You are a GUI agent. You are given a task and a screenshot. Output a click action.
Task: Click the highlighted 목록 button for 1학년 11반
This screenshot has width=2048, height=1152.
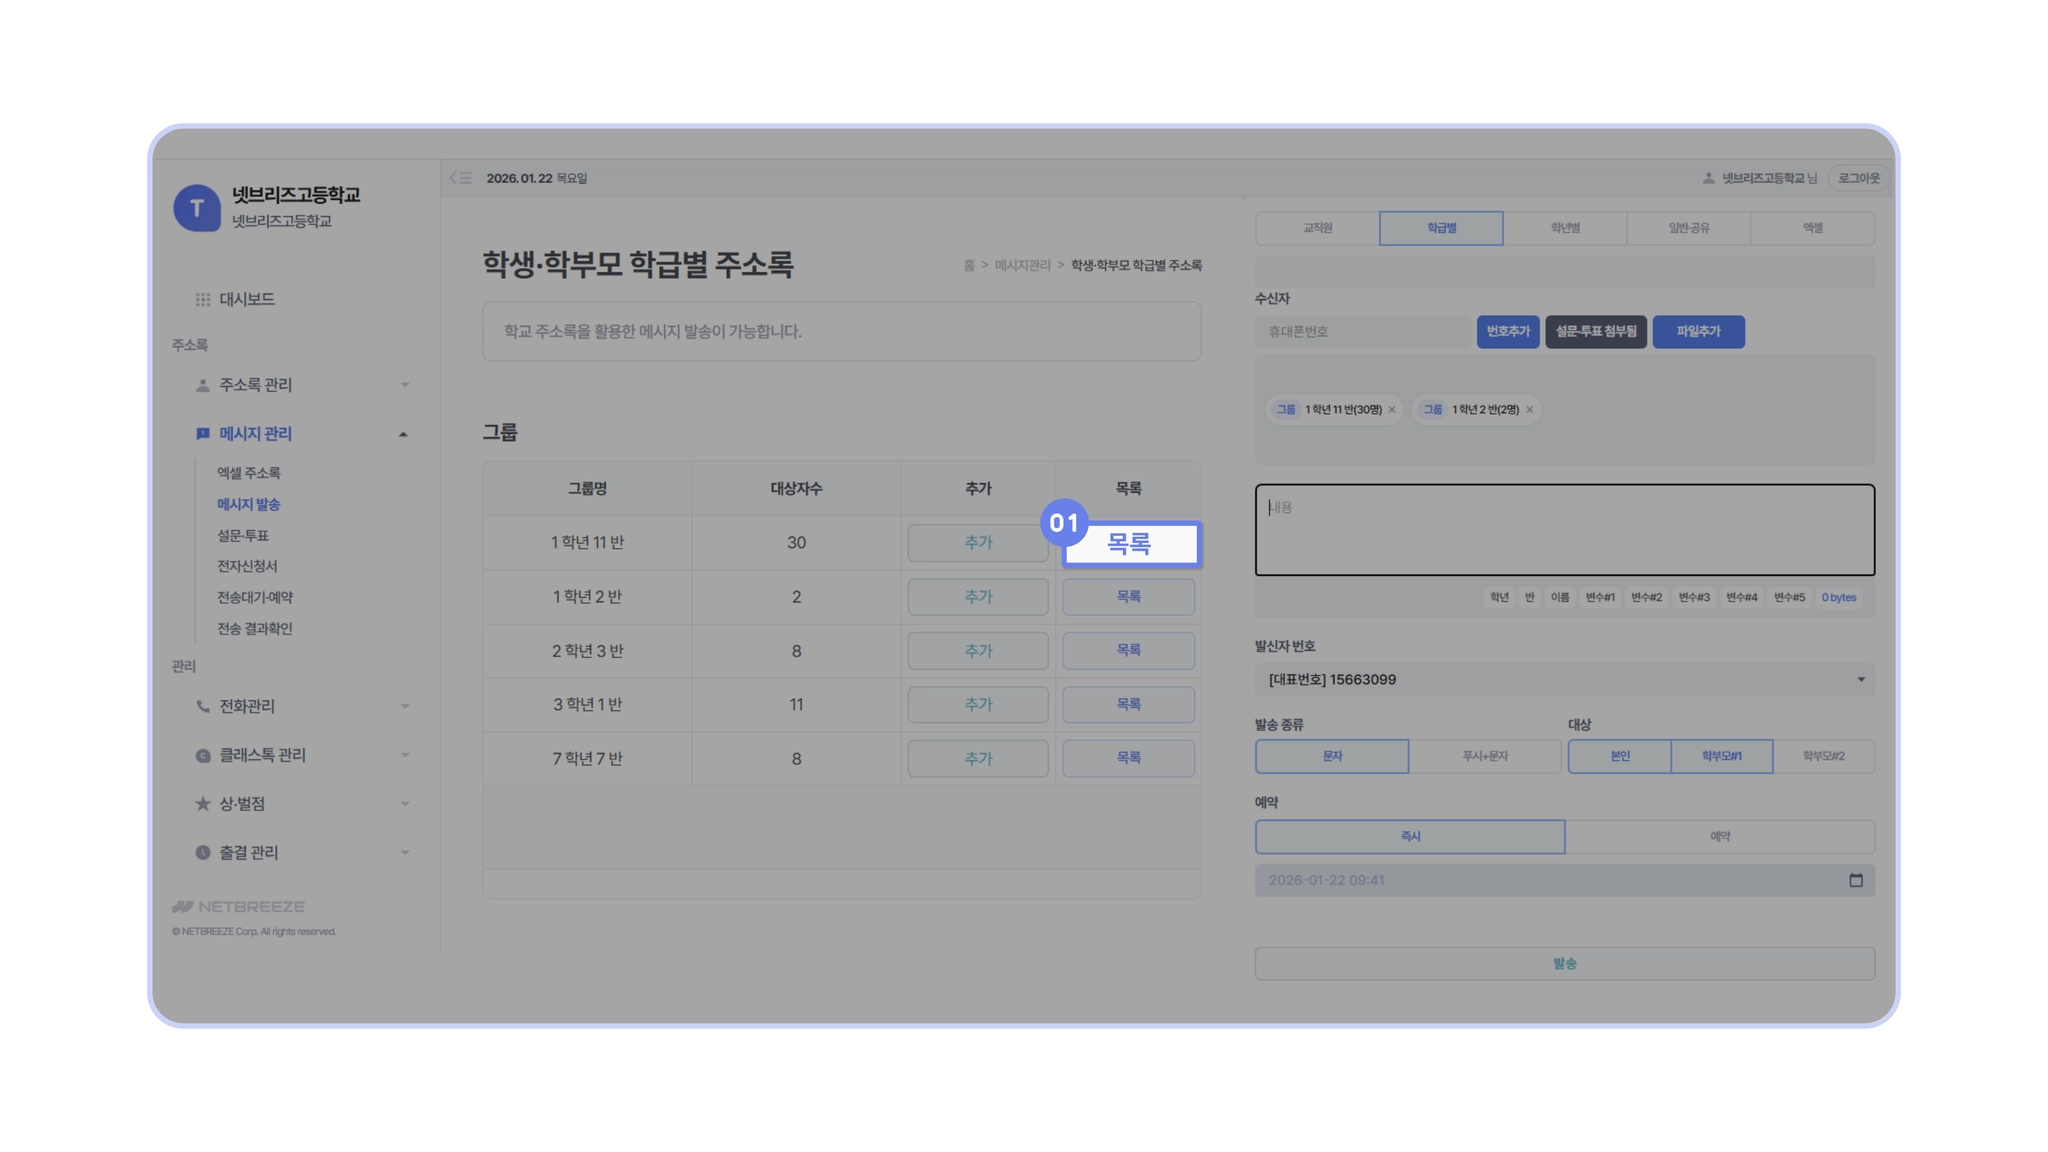(1130, 544)
